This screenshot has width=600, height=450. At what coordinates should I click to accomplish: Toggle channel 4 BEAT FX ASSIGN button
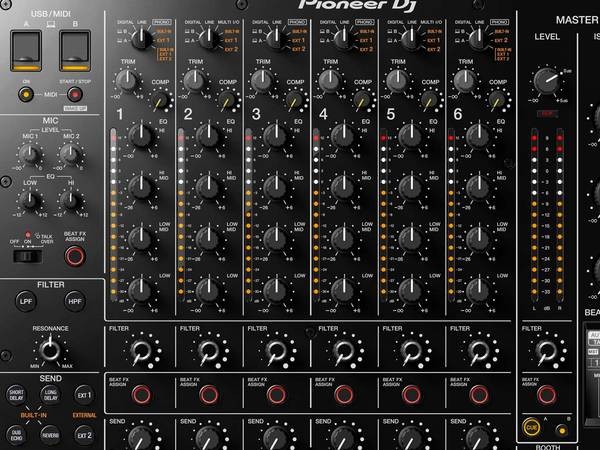pos(344,395)
